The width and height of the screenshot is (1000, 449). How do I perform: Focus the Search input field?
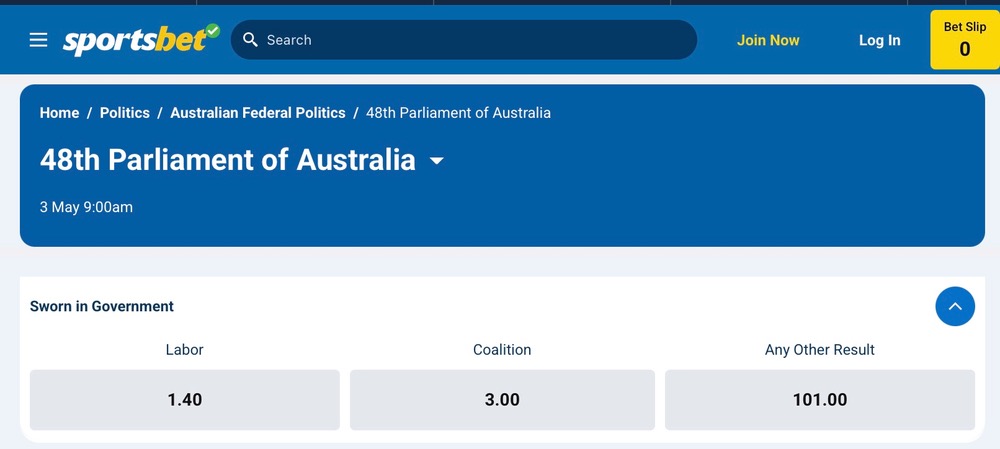coord(464,40)
